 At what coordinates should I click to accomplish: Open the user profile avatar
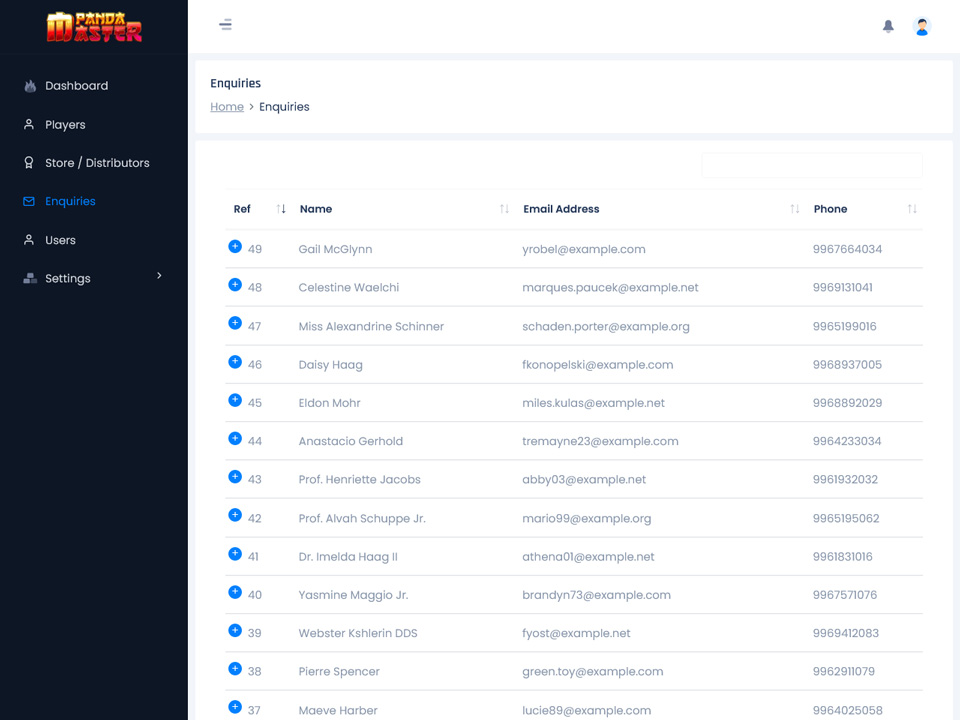922,27
